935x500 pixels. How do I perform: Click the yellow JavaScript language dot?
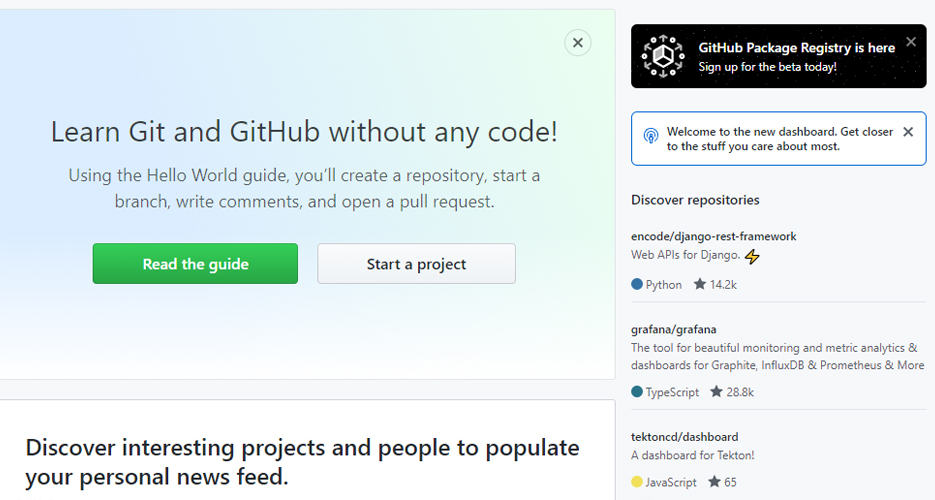637,482
